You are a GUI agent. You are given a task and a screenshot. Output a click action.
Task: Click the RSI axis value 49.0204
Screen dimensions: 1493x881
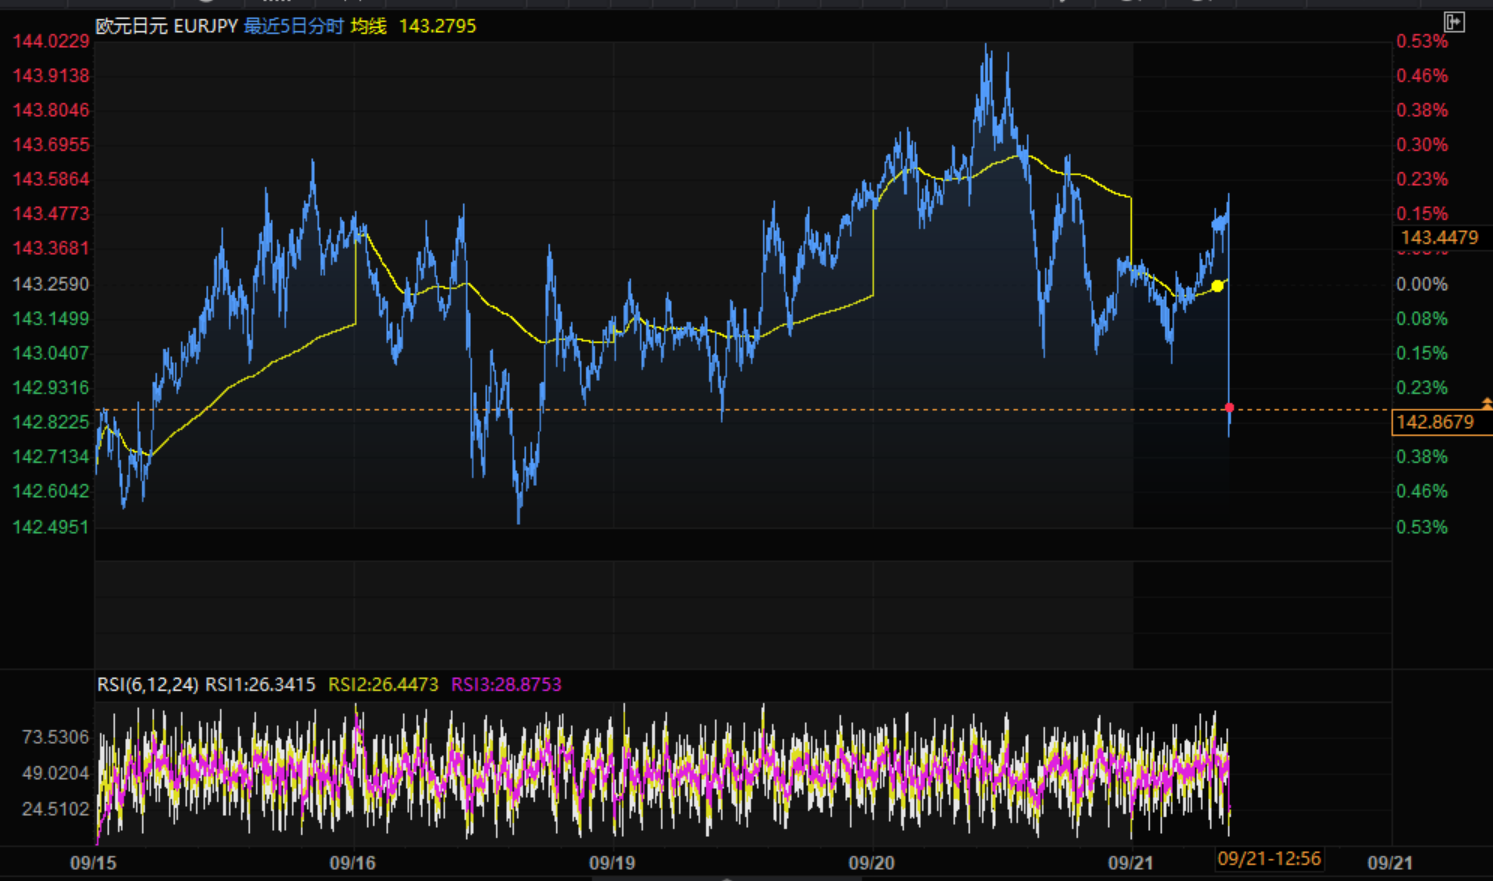point(56,773)
